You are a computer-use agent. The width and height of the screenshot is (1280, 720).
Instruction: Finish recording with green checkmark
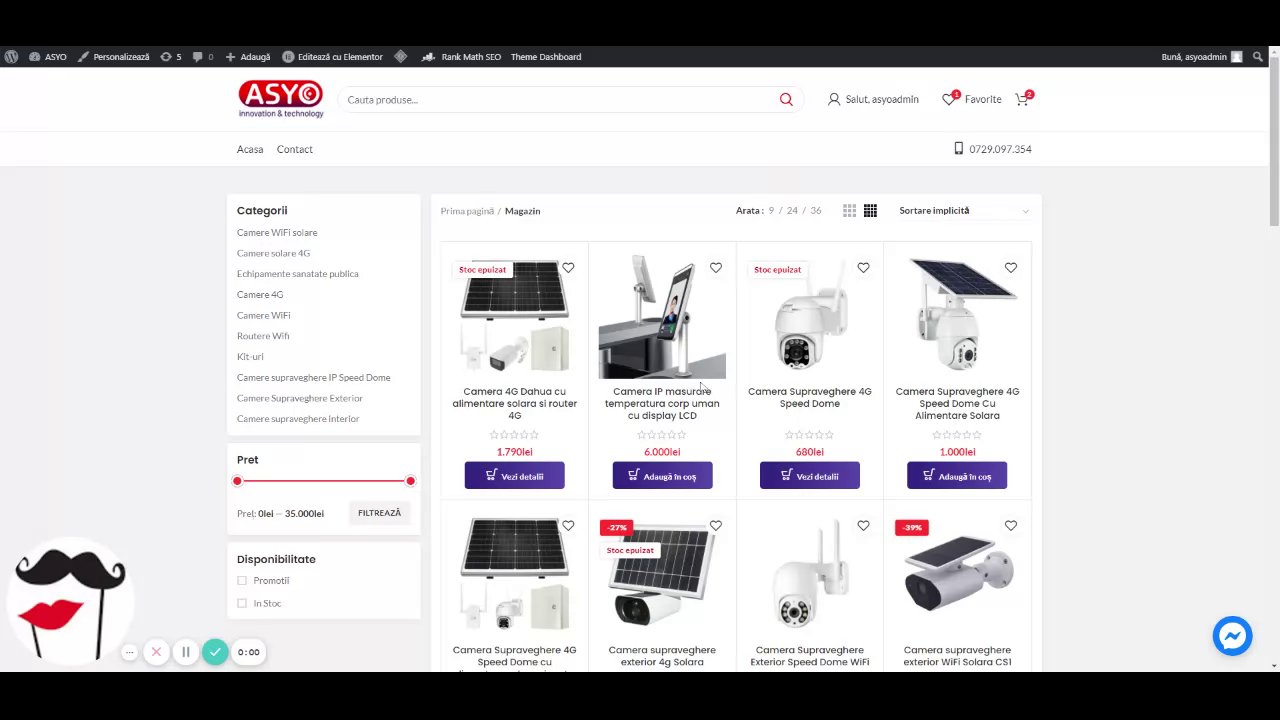click(x=215, y=652)
